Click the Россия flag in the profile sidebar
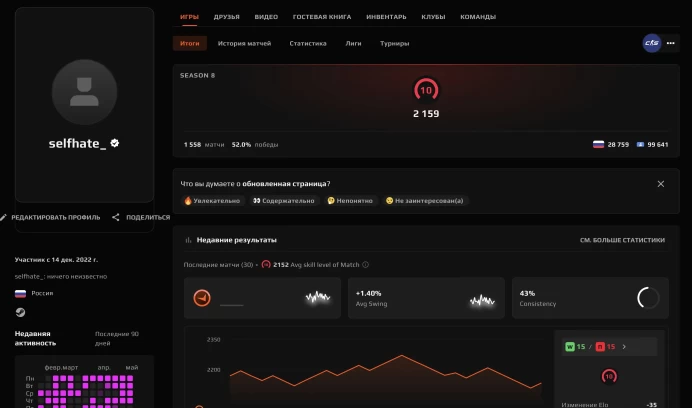Viewport: 692px width, 408px height. pos(20,293)
